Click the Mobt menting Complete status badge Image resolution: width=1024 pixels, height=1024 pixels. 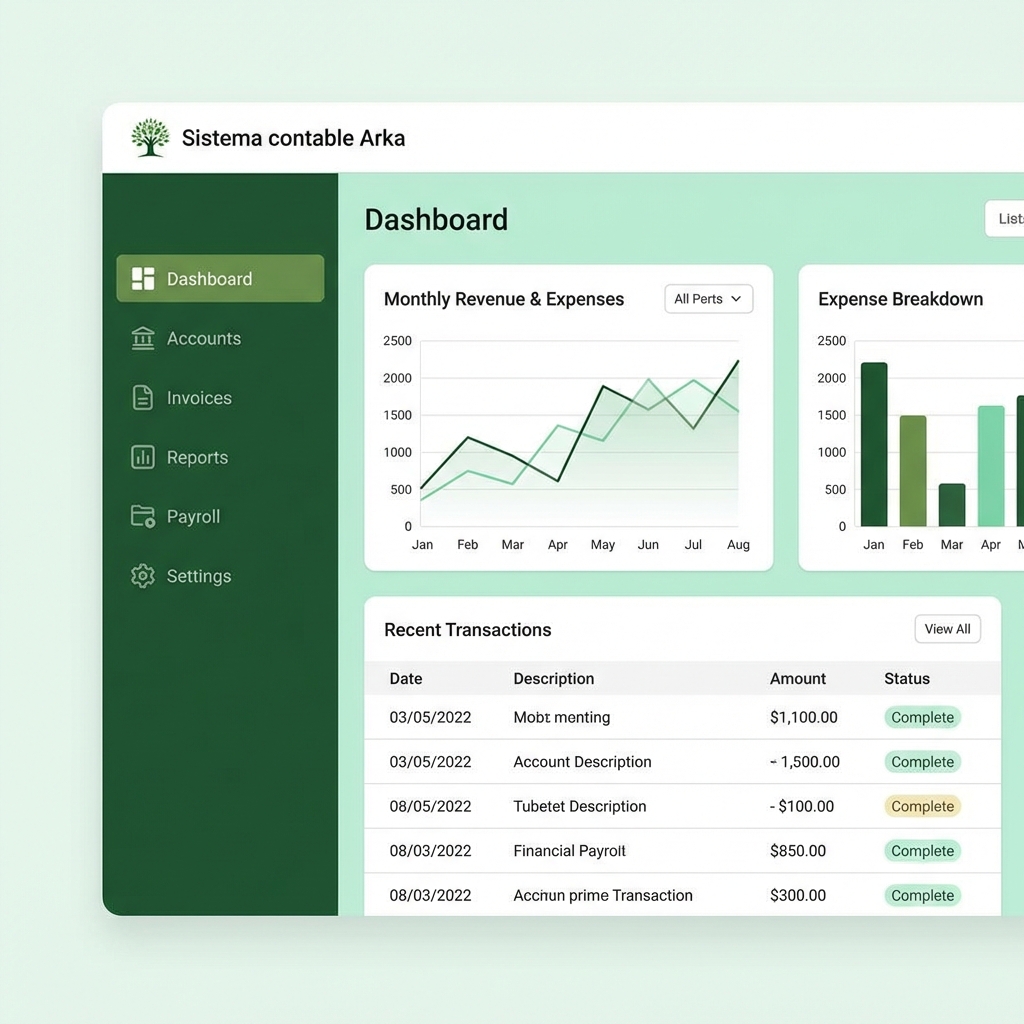[922, 717]
